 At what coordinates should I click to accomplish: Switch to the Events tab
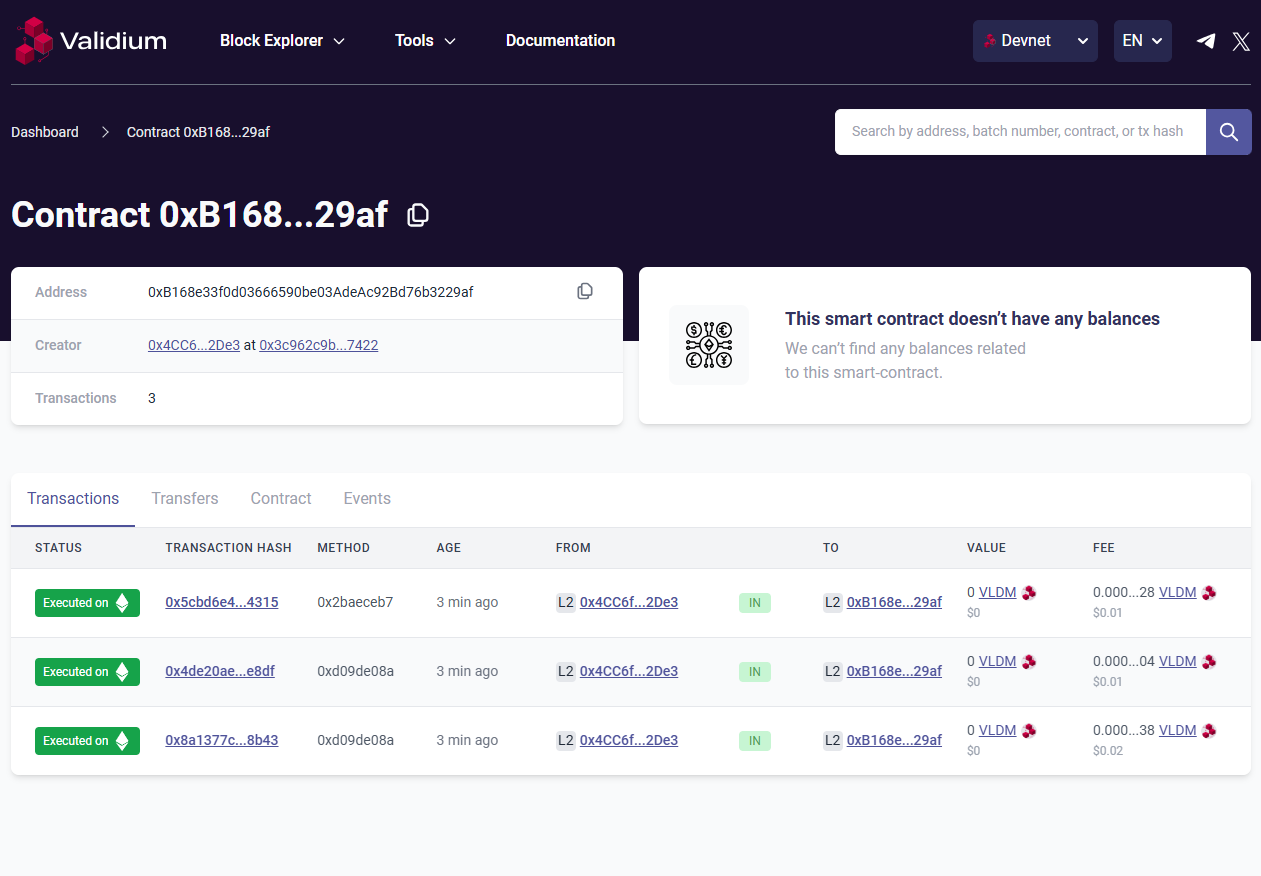[367, 498]
